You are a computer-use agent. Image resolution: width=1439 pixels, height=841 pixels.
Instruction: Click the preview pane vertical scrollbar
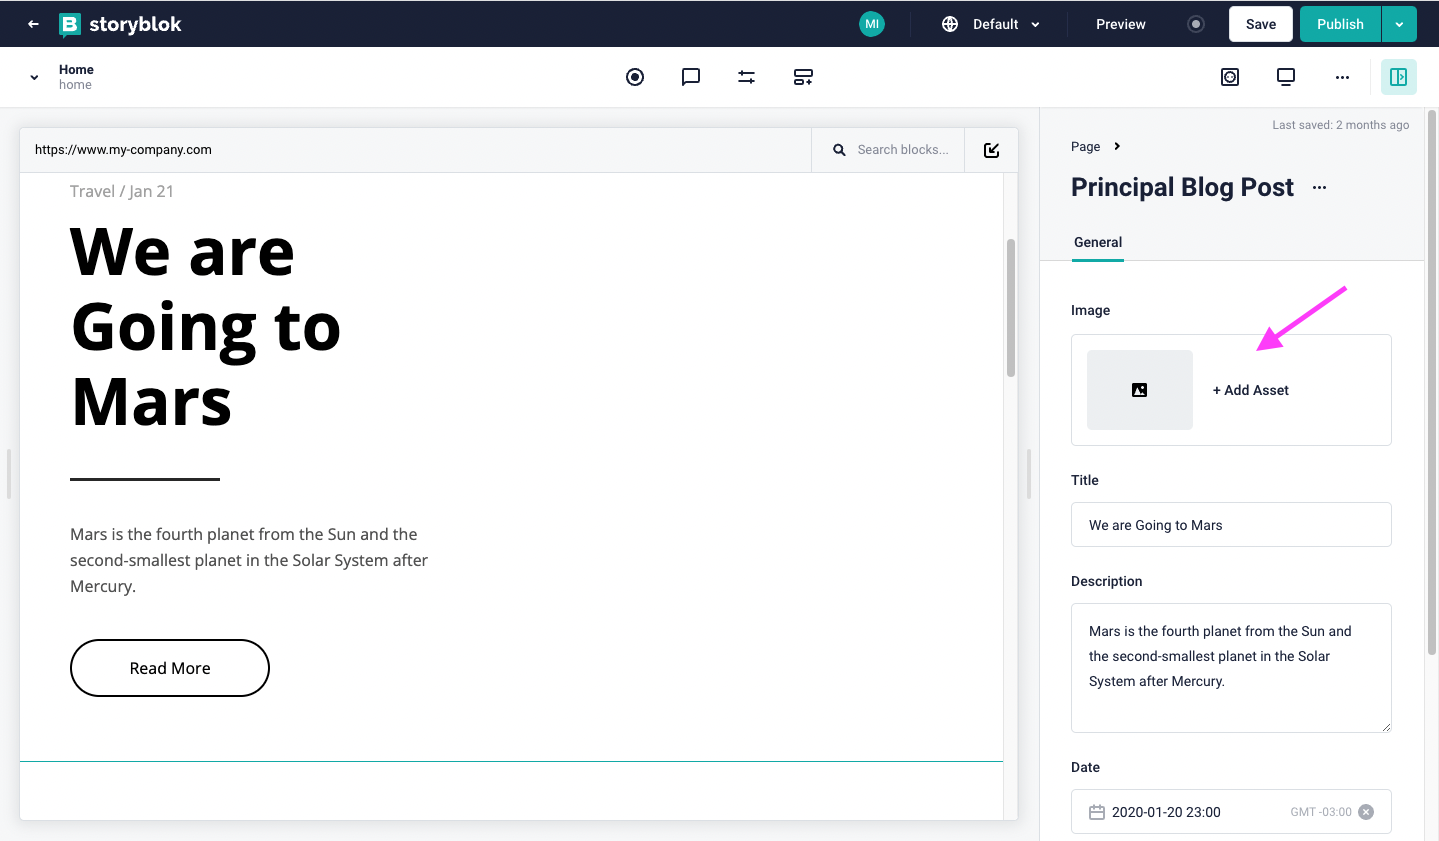(x=1011, y=308)
